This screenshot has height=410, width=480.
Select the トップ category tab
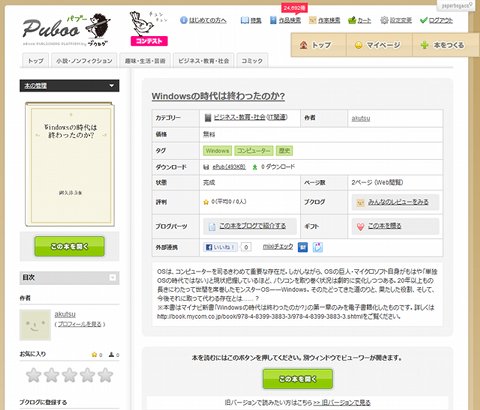click(x=36, y=61)
